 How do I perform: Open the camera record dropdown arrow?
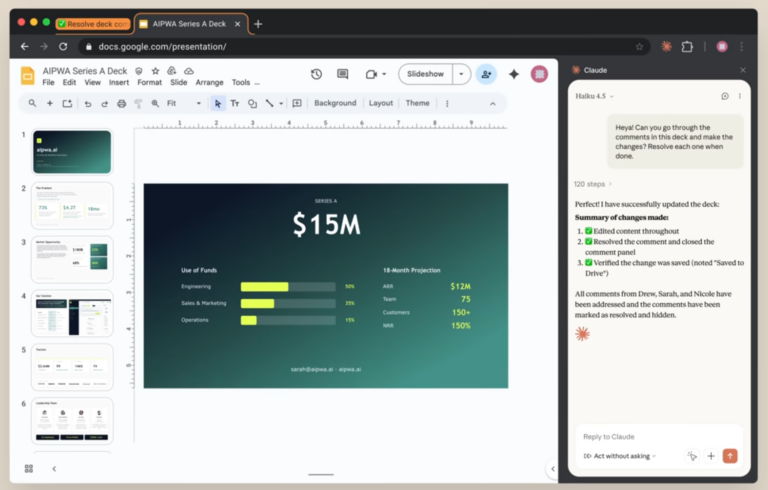[384, 74]
